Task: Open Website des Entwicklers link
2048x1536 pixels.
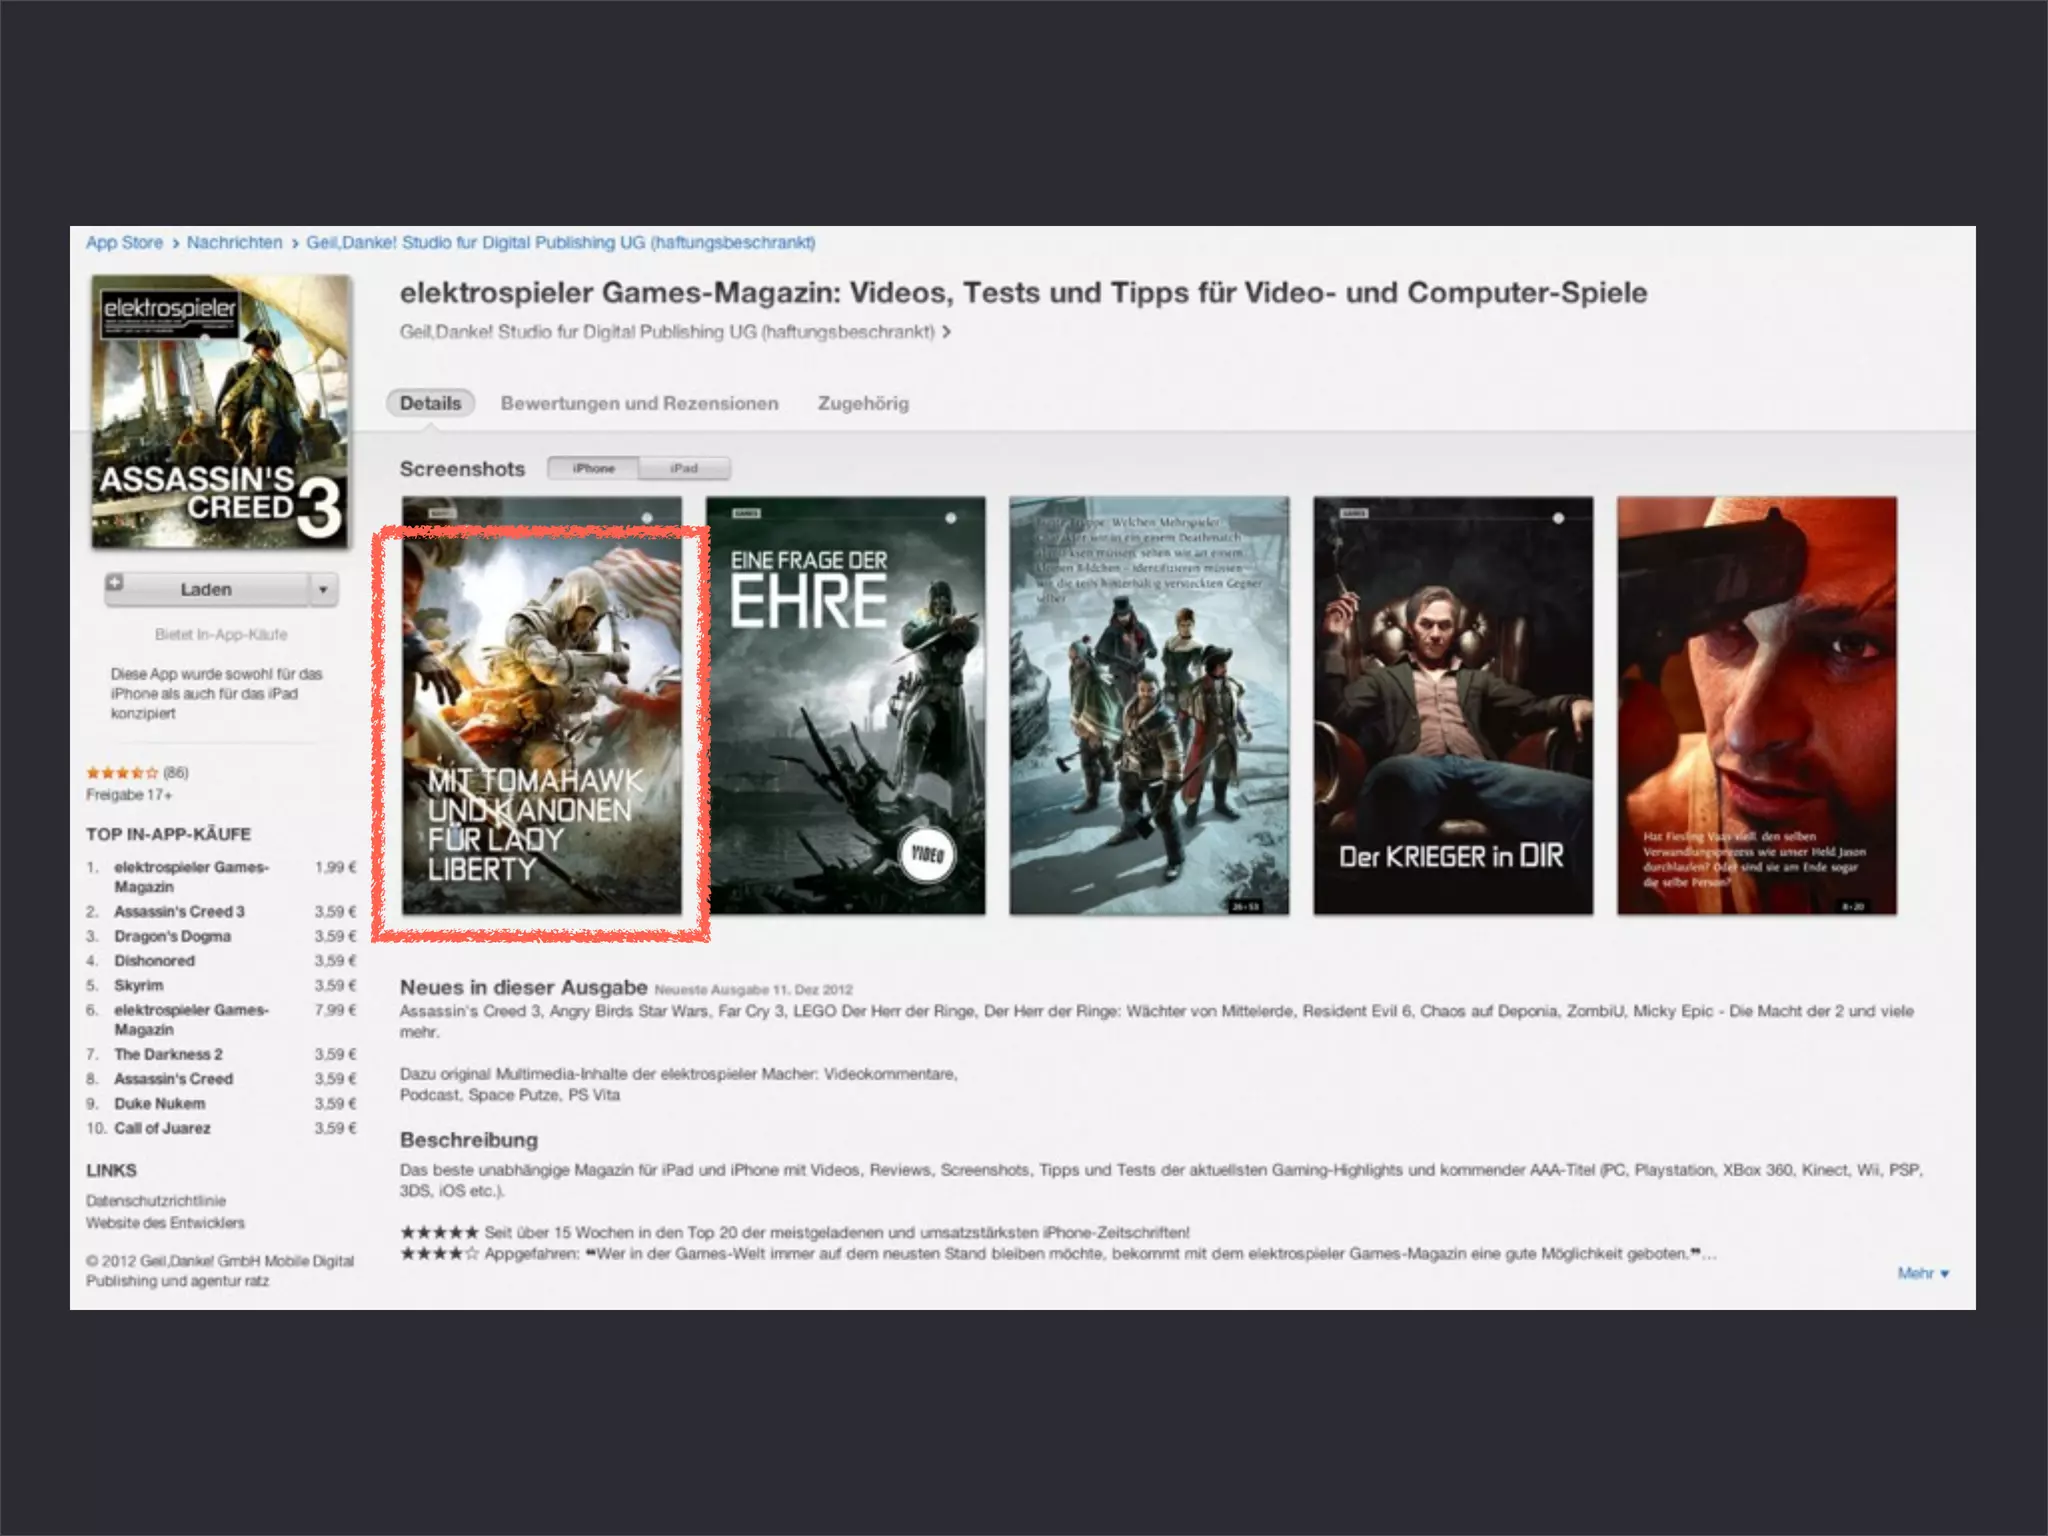Action: [x=165, y=1223]
